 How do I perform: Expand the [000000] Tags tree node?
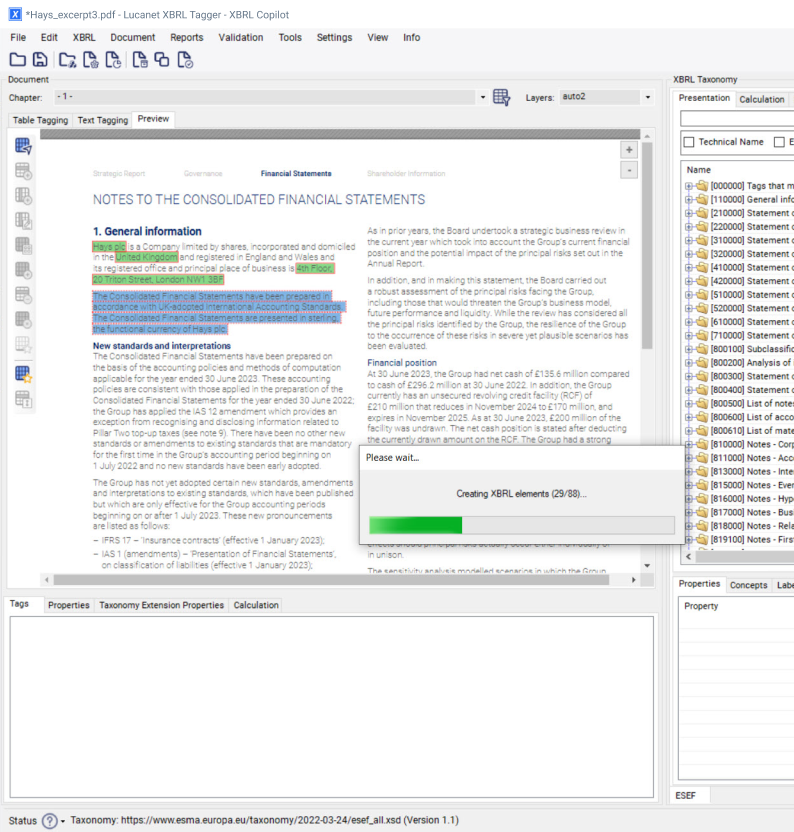point(689,186)
